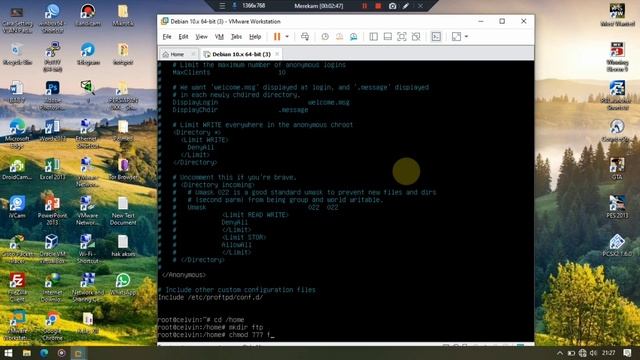Viewport: 640px width, 360px height.
Task: Open Bandicam desktop shortcut
Action: point(88,16)
